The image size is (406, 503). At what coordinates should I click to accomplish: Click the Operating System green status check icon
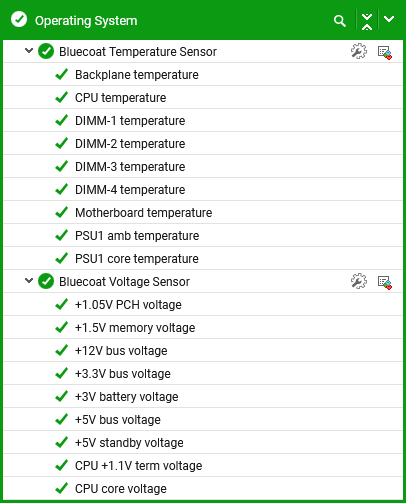click(19, 19)
